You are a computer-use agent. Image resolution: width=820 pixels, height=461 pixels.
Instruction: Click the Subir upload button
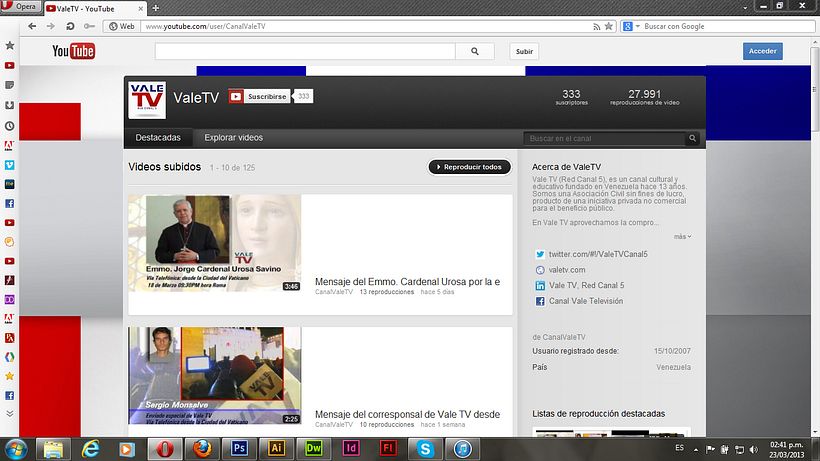[524, 51]
